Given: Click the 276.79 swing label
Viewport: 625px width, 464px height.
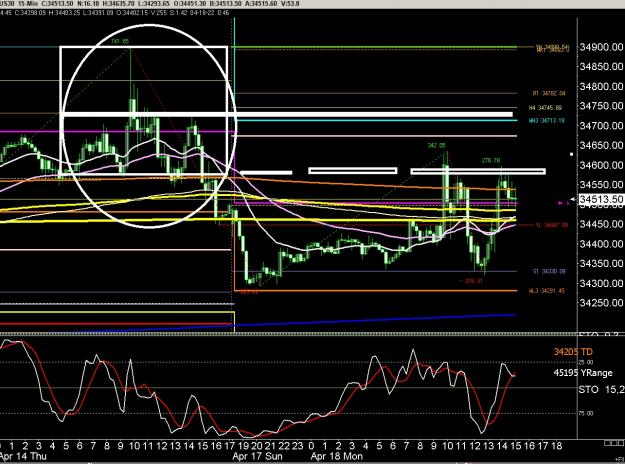Looking at the screenshot, I should [x=491, y=160].
